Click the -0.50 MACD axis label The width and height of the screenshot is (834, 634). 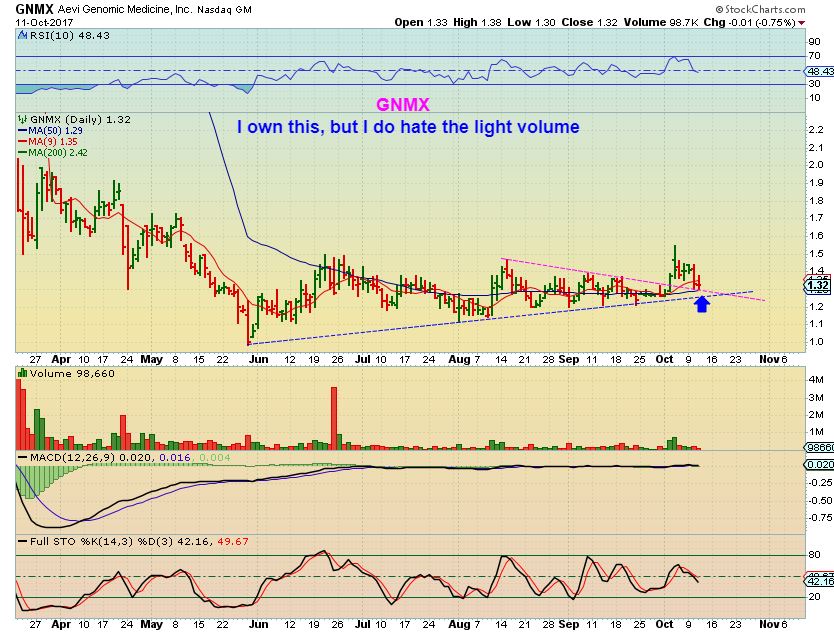(x=819, y=500)
